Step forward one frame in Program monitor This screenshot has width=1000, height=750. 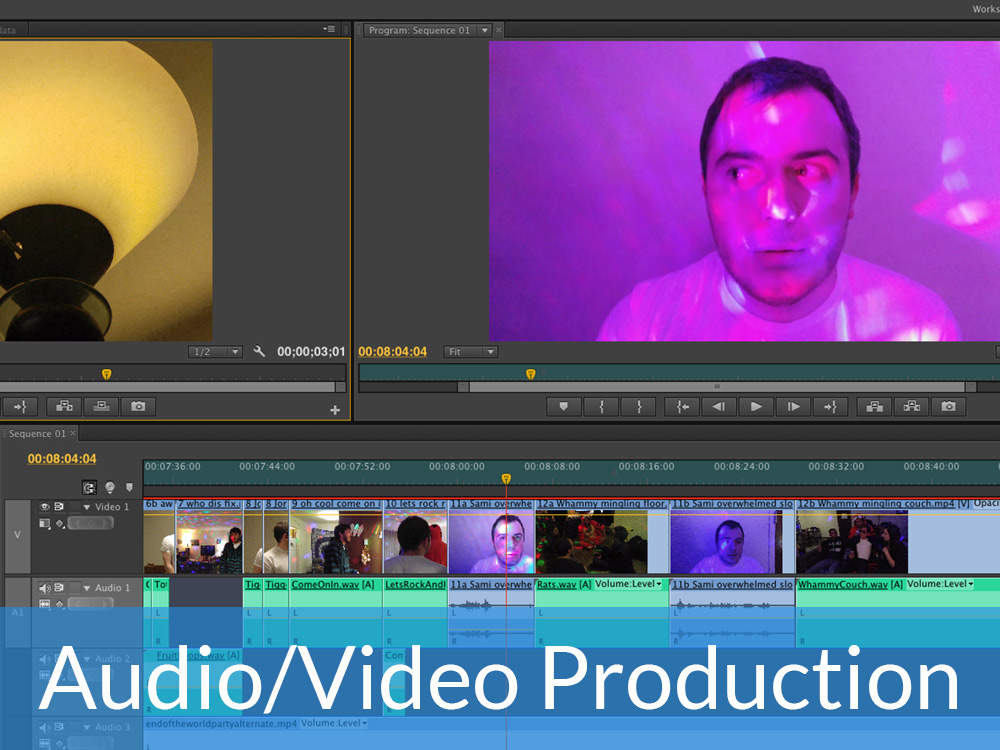[793, 406]
